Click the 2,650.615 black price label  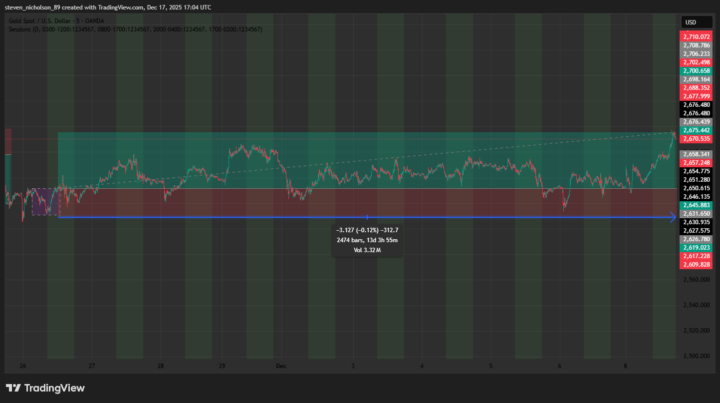[x=696, y=188]
